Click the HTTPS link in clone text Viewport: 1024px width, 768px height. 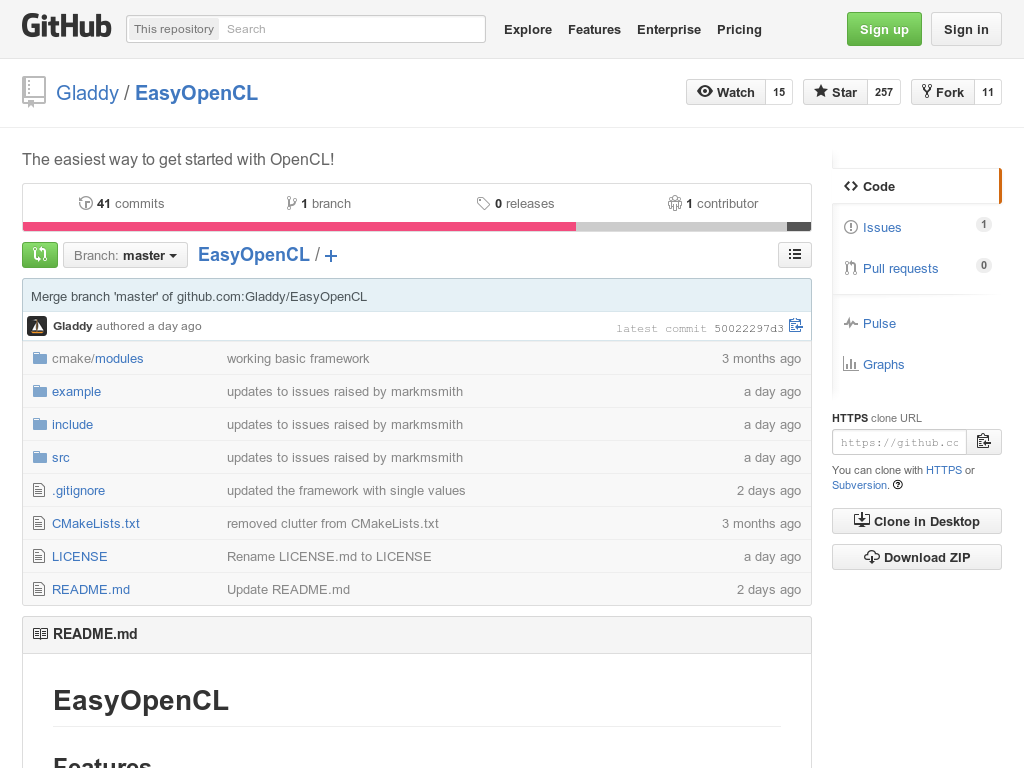[x=944, y=470]
